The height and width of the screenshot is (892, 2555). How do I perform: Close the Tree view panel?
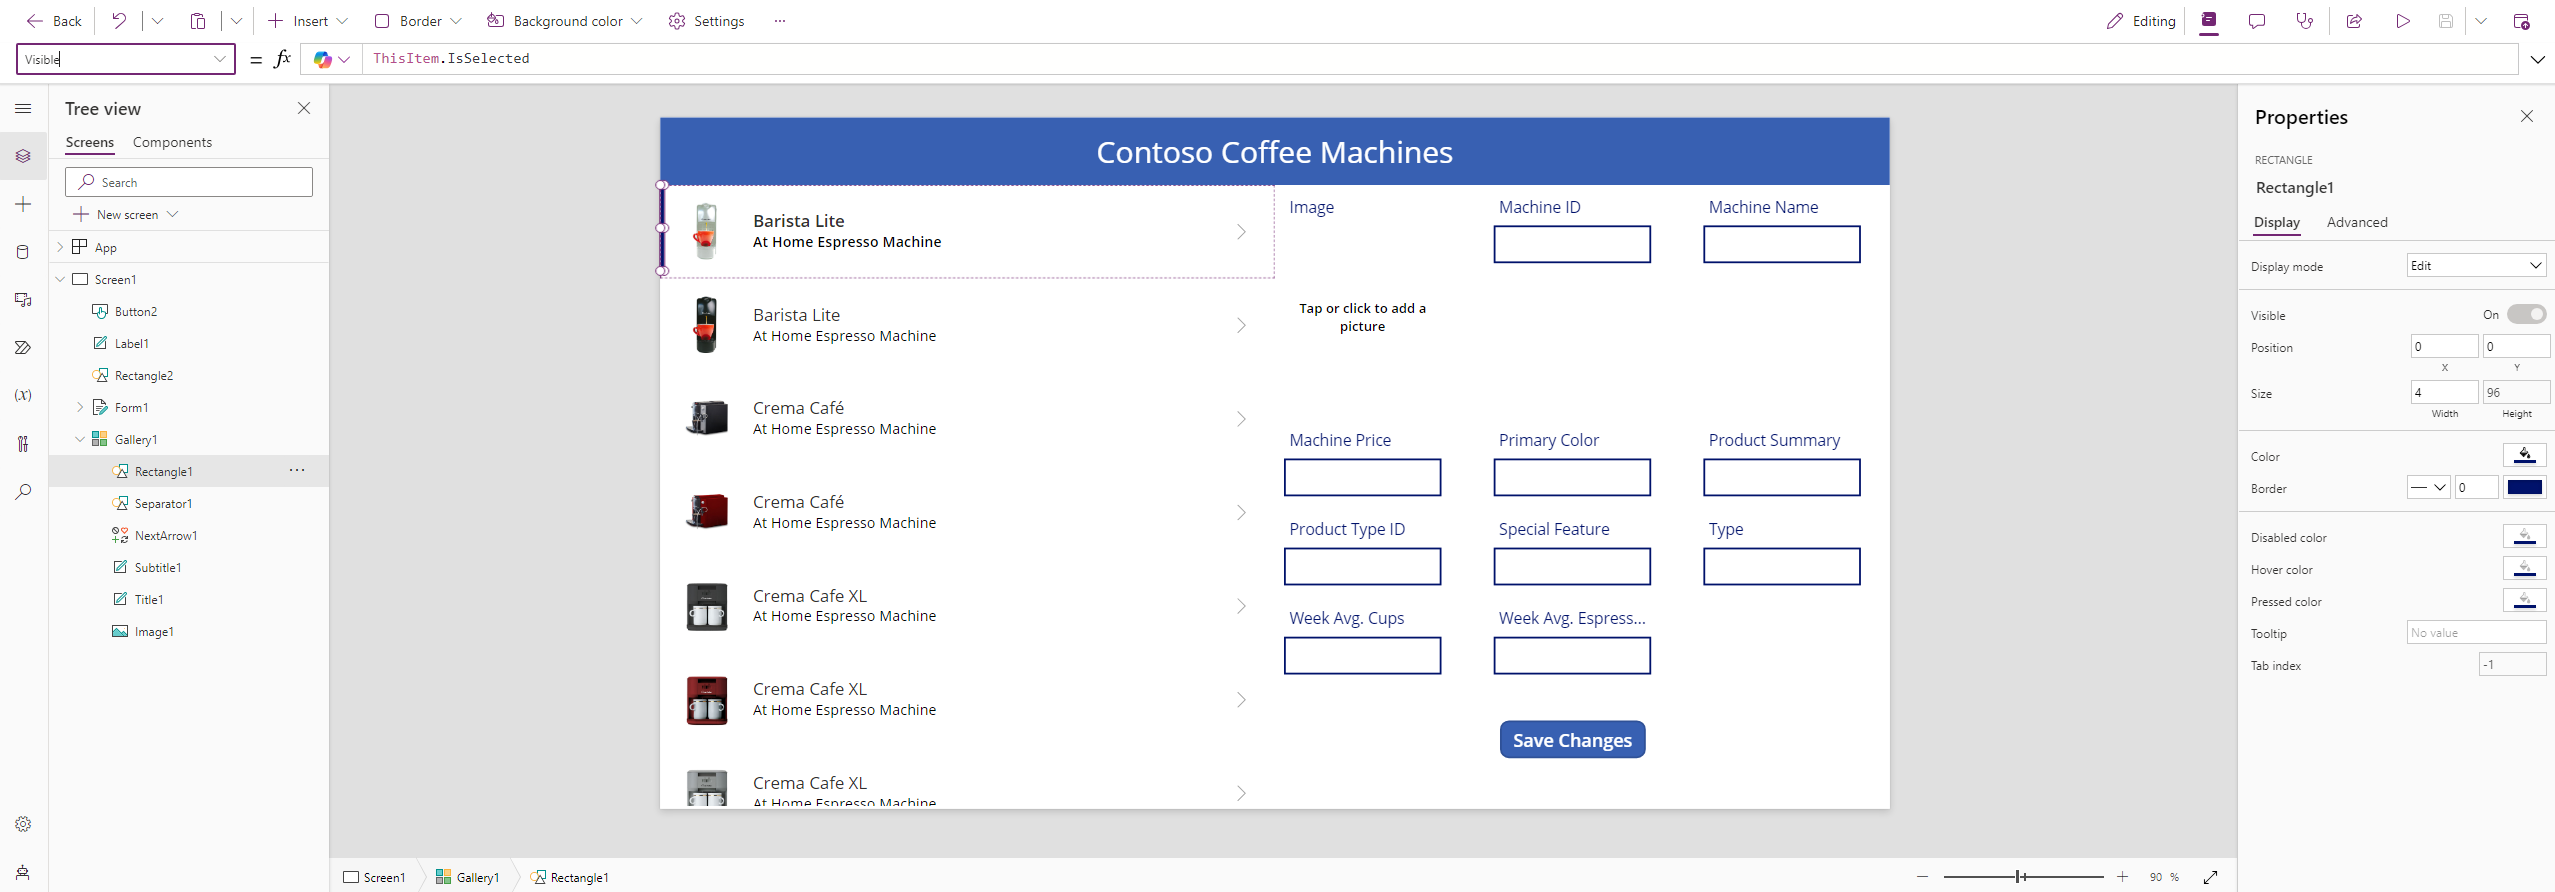coord(304,108)
